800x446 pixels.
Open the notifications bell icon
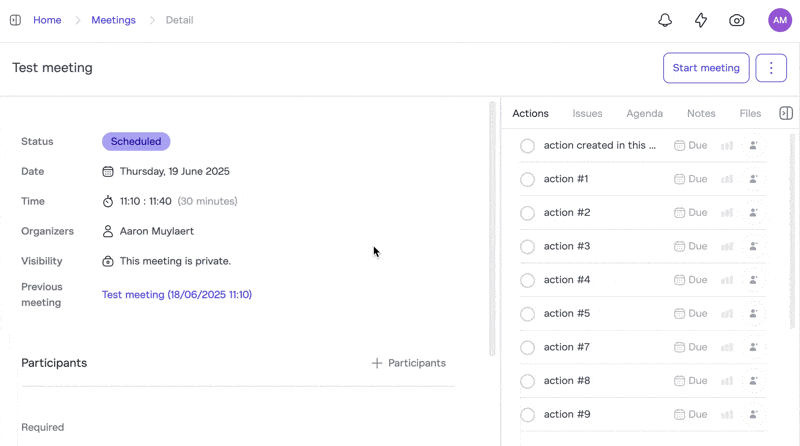coord(665,20)
